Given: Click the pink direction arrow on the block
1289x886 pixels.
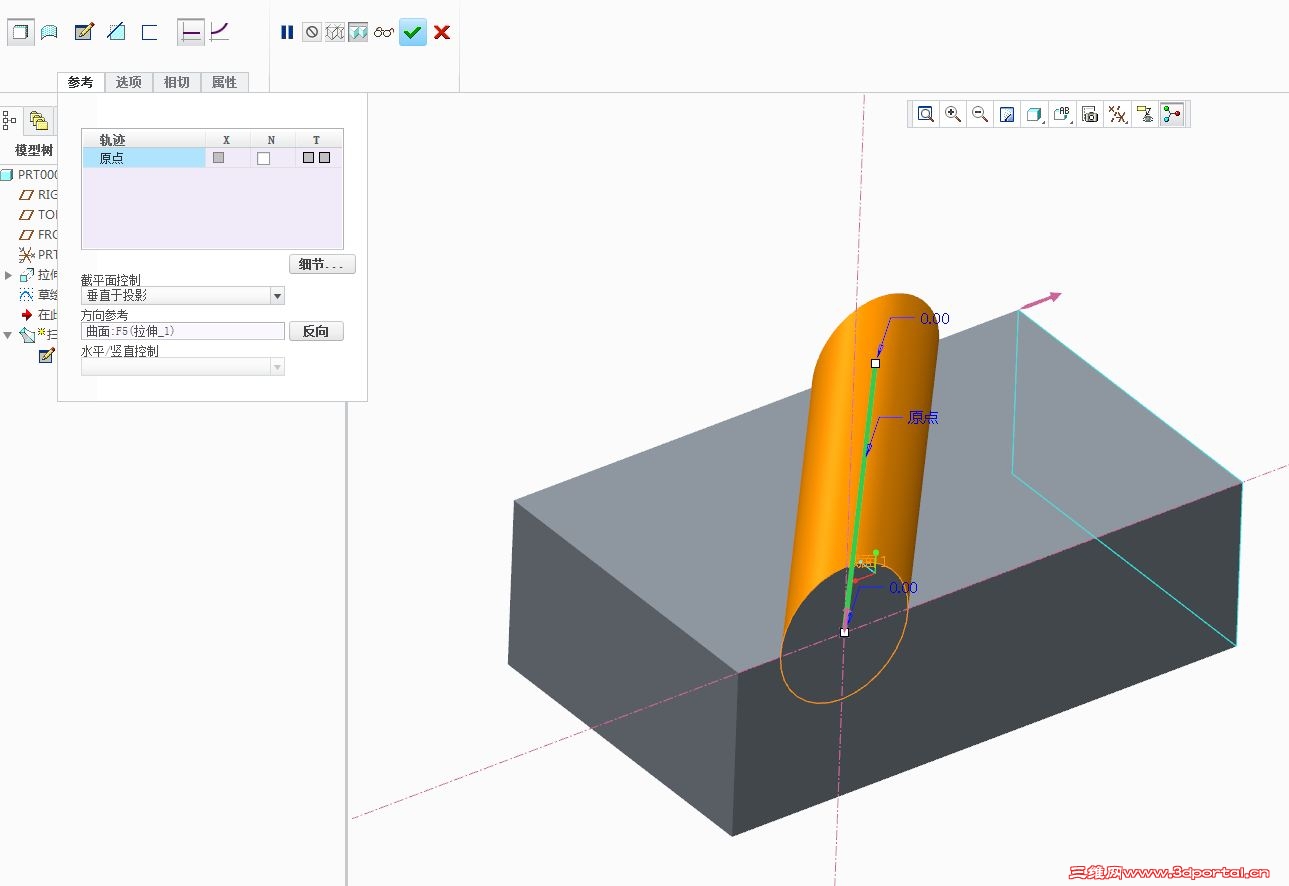Looking at the screenshot, I should 1041,300.
